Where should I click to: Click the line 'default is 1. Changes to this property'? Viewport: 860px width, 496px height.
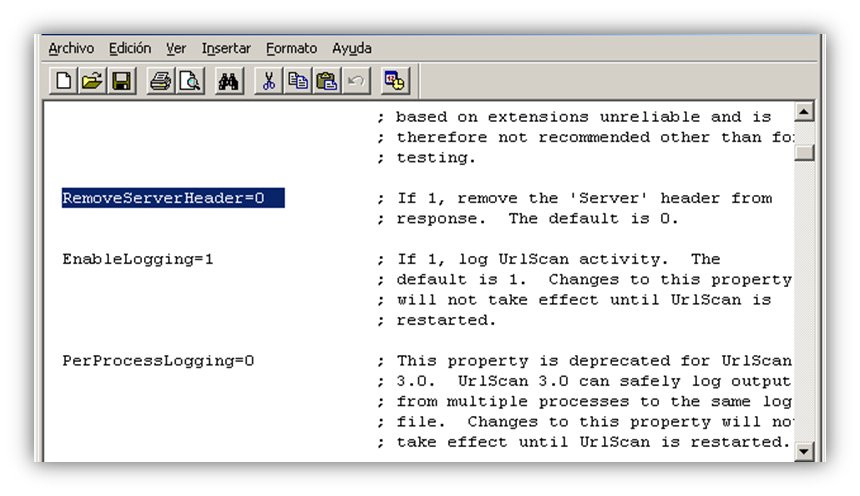coord(594,280)
